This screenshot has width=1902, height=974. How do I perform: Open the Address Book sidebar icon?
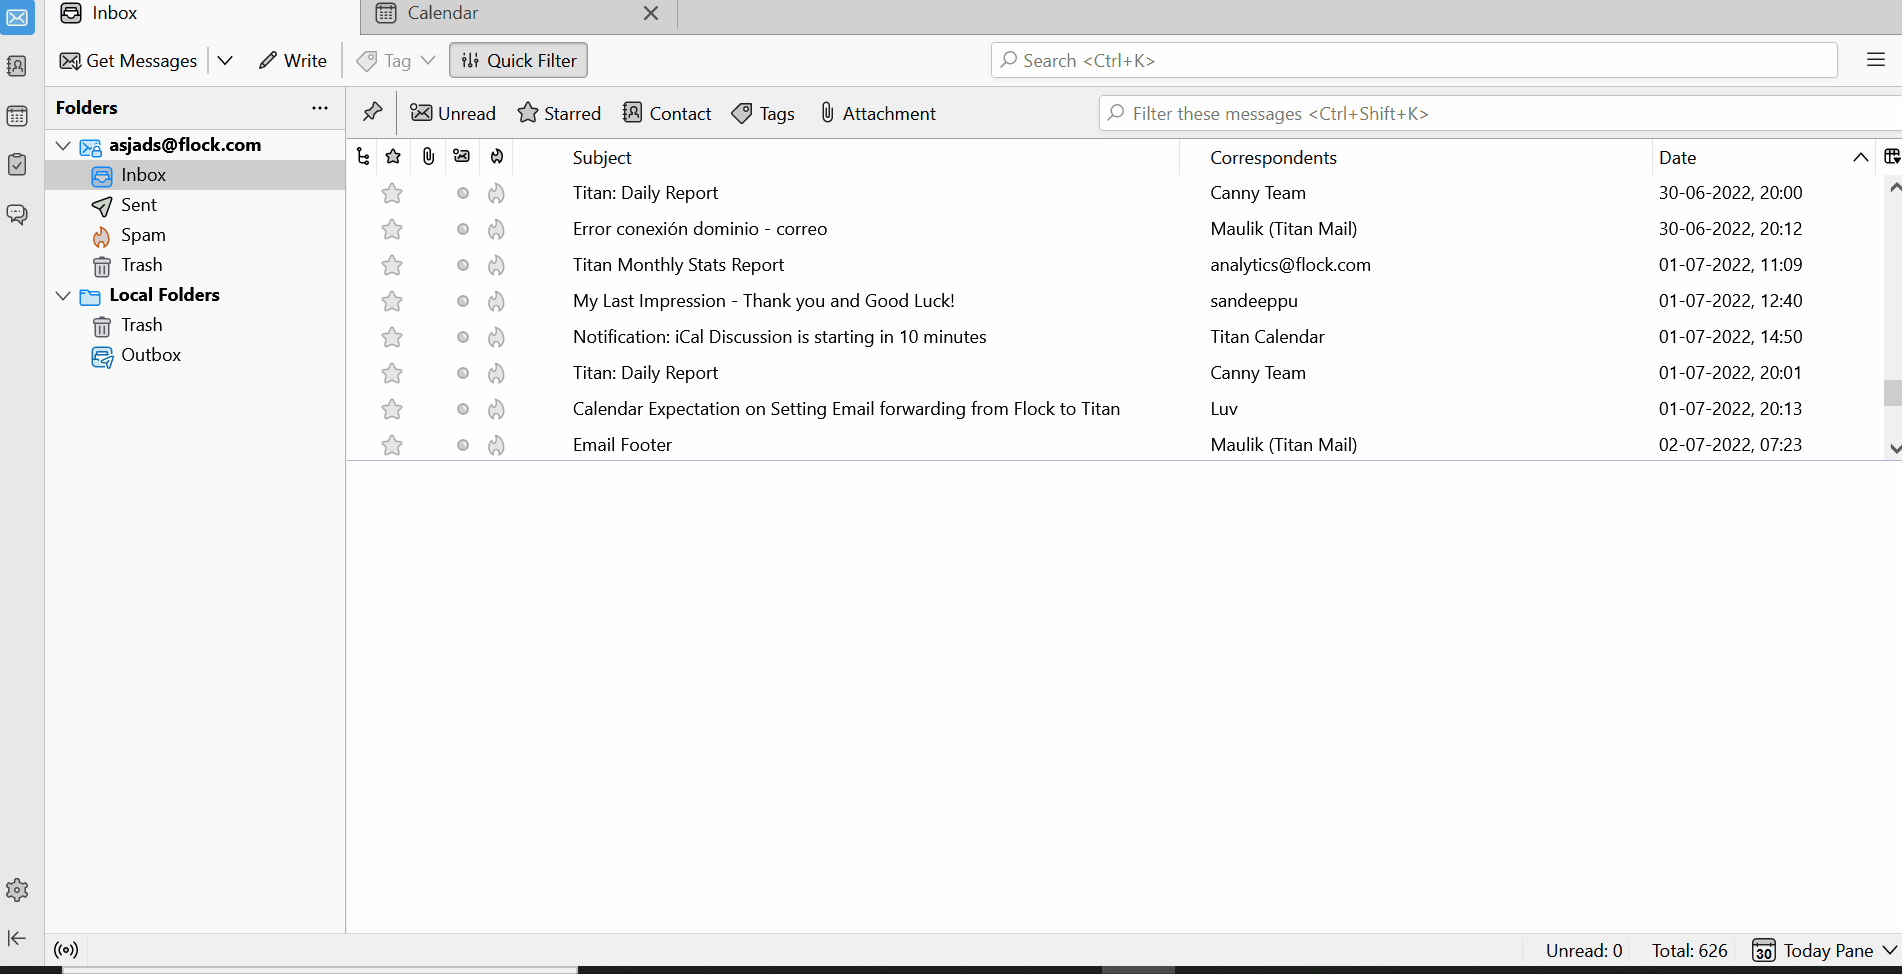pos(17,66)
